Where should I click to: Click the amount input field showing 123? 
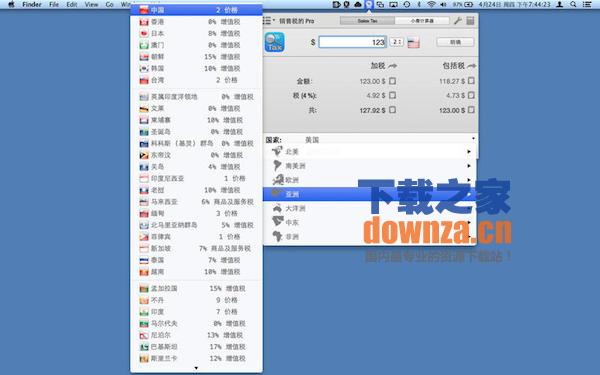[352, 42]
